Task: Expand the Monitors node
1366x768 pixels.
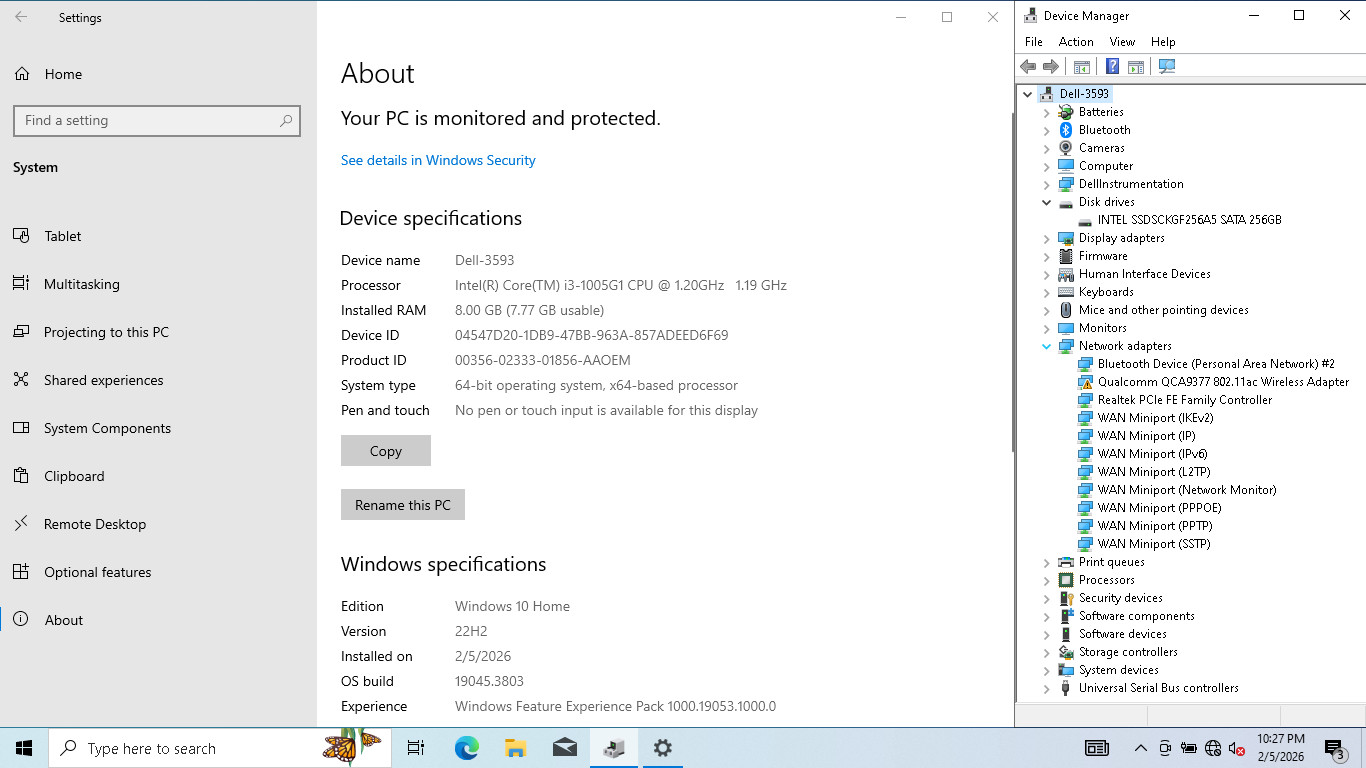Action: 1047,328
